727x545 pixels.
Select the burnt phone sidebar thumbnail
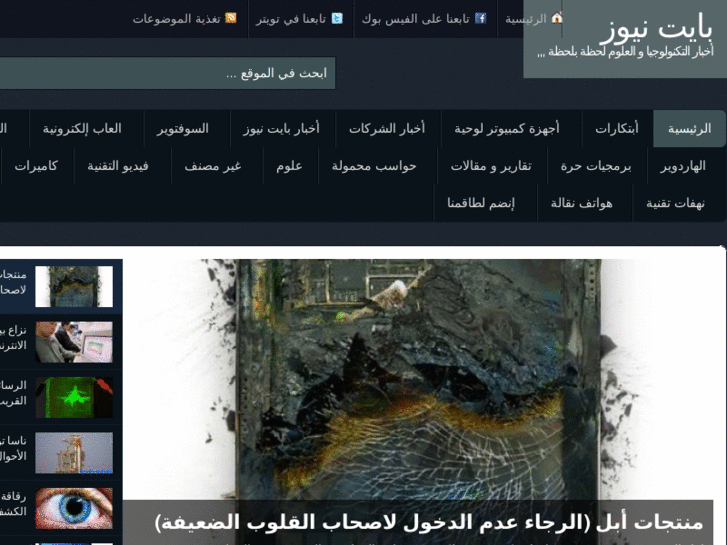point(74,286)
